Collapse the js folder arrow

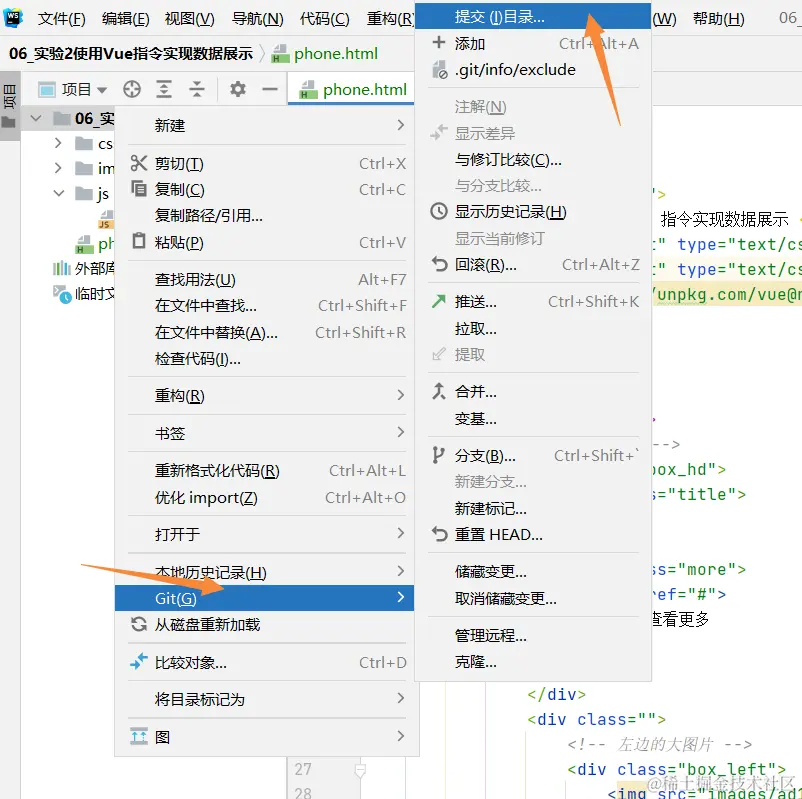(56, 192)
